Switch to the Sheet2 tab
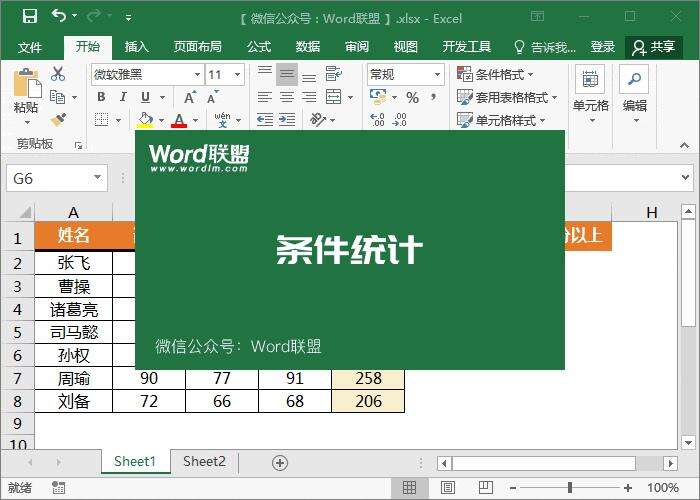Screen dimensions: 700x500 204,461
